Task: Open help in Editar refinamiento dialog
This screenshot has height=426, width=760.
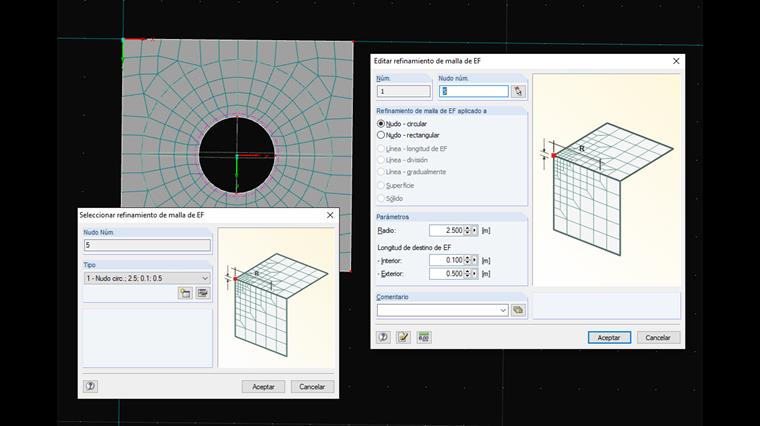Action: point(383,338)
